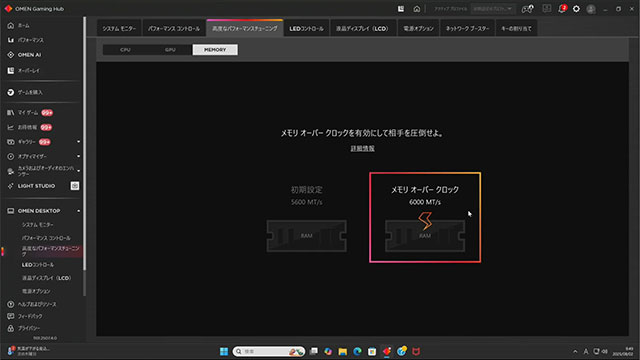Click the layout window icon in title bar

[x=547, y=9]
